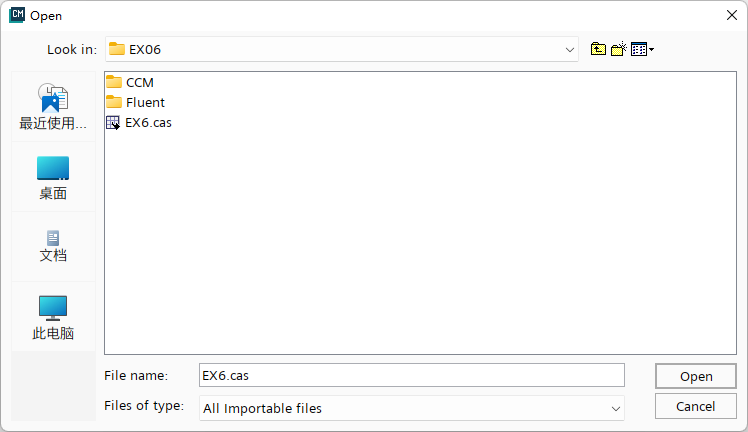This screenshot has width=748, height=432.
Task: Expand the Files of type dropdown
Action: (615, 408)
